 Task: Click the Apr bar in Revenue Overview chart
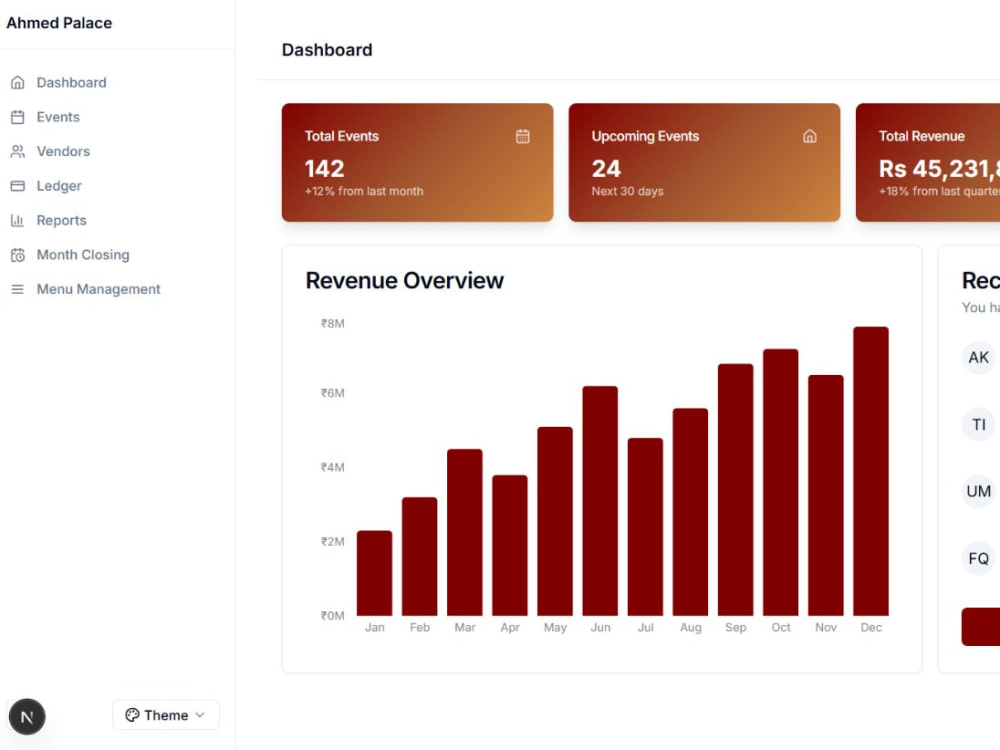(x=510, y=545)
